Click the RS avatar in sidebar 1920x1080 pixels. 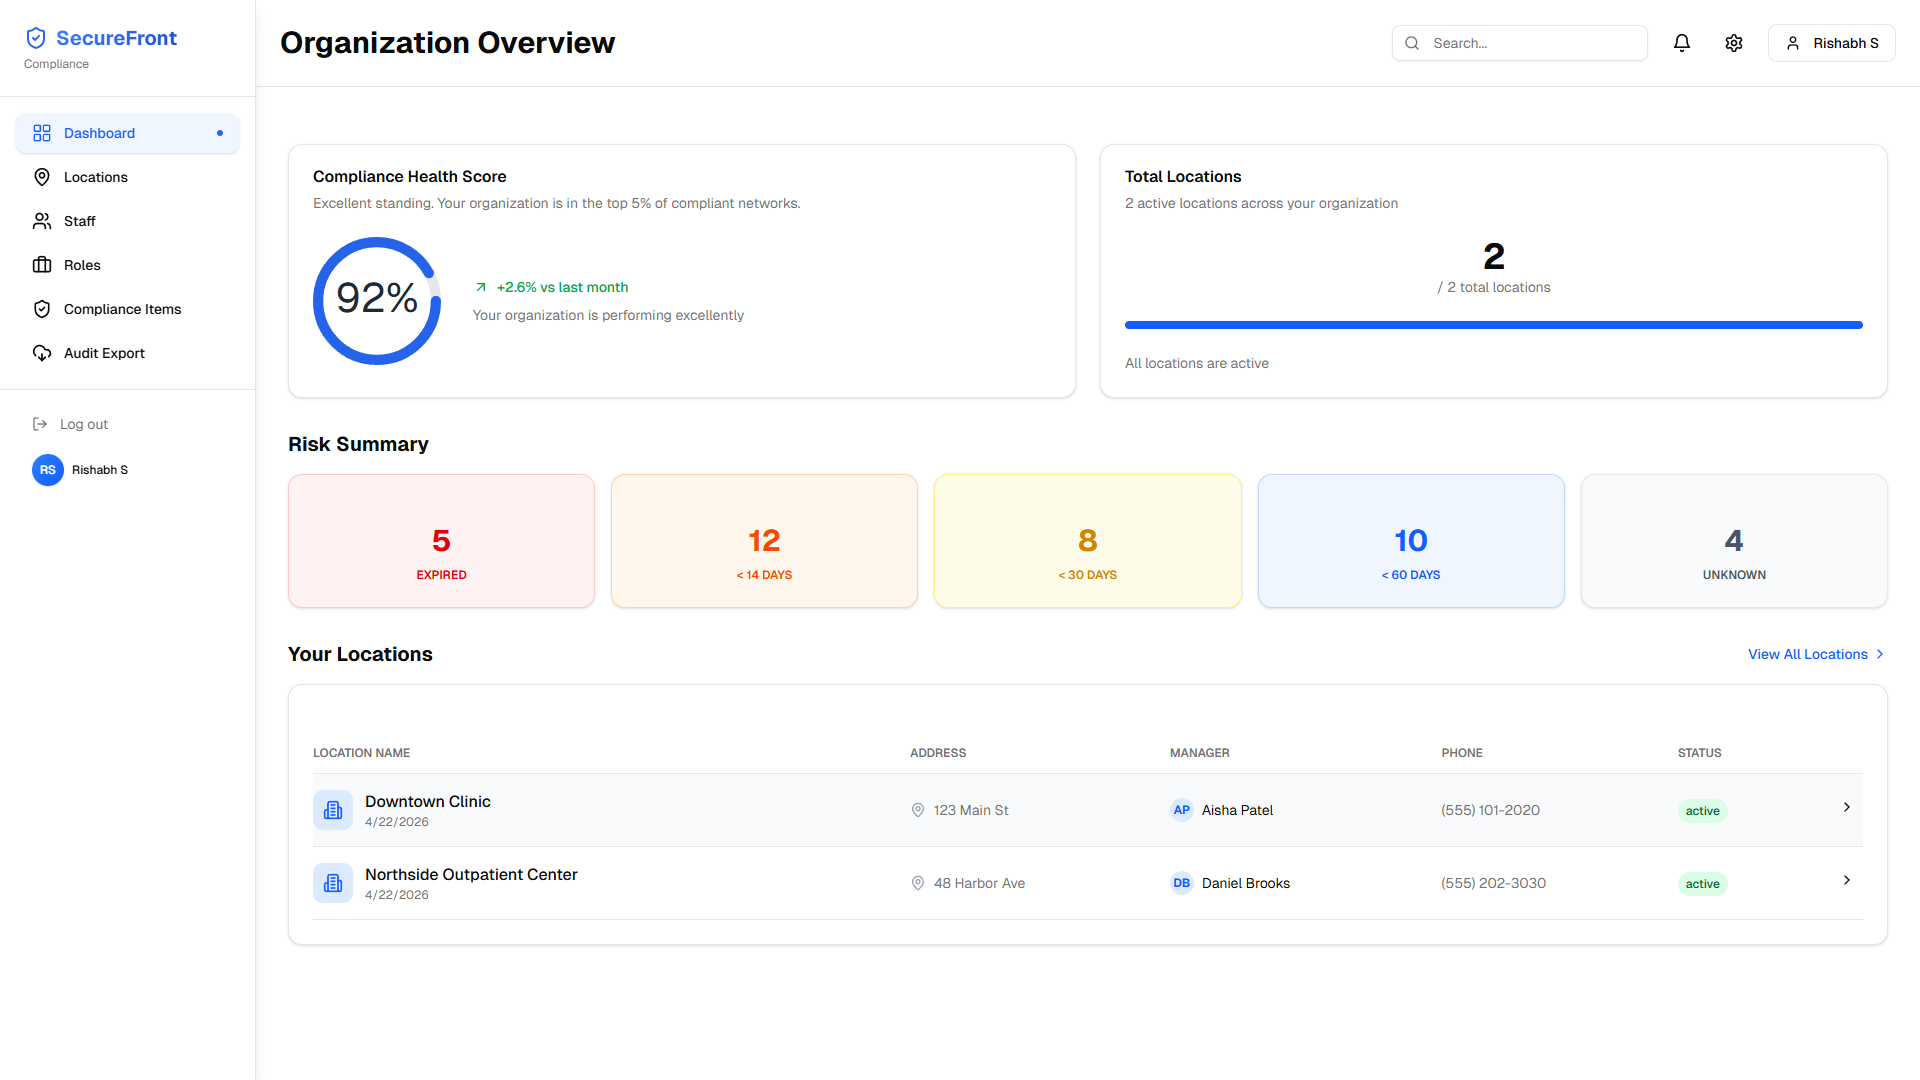click(48, 470)
